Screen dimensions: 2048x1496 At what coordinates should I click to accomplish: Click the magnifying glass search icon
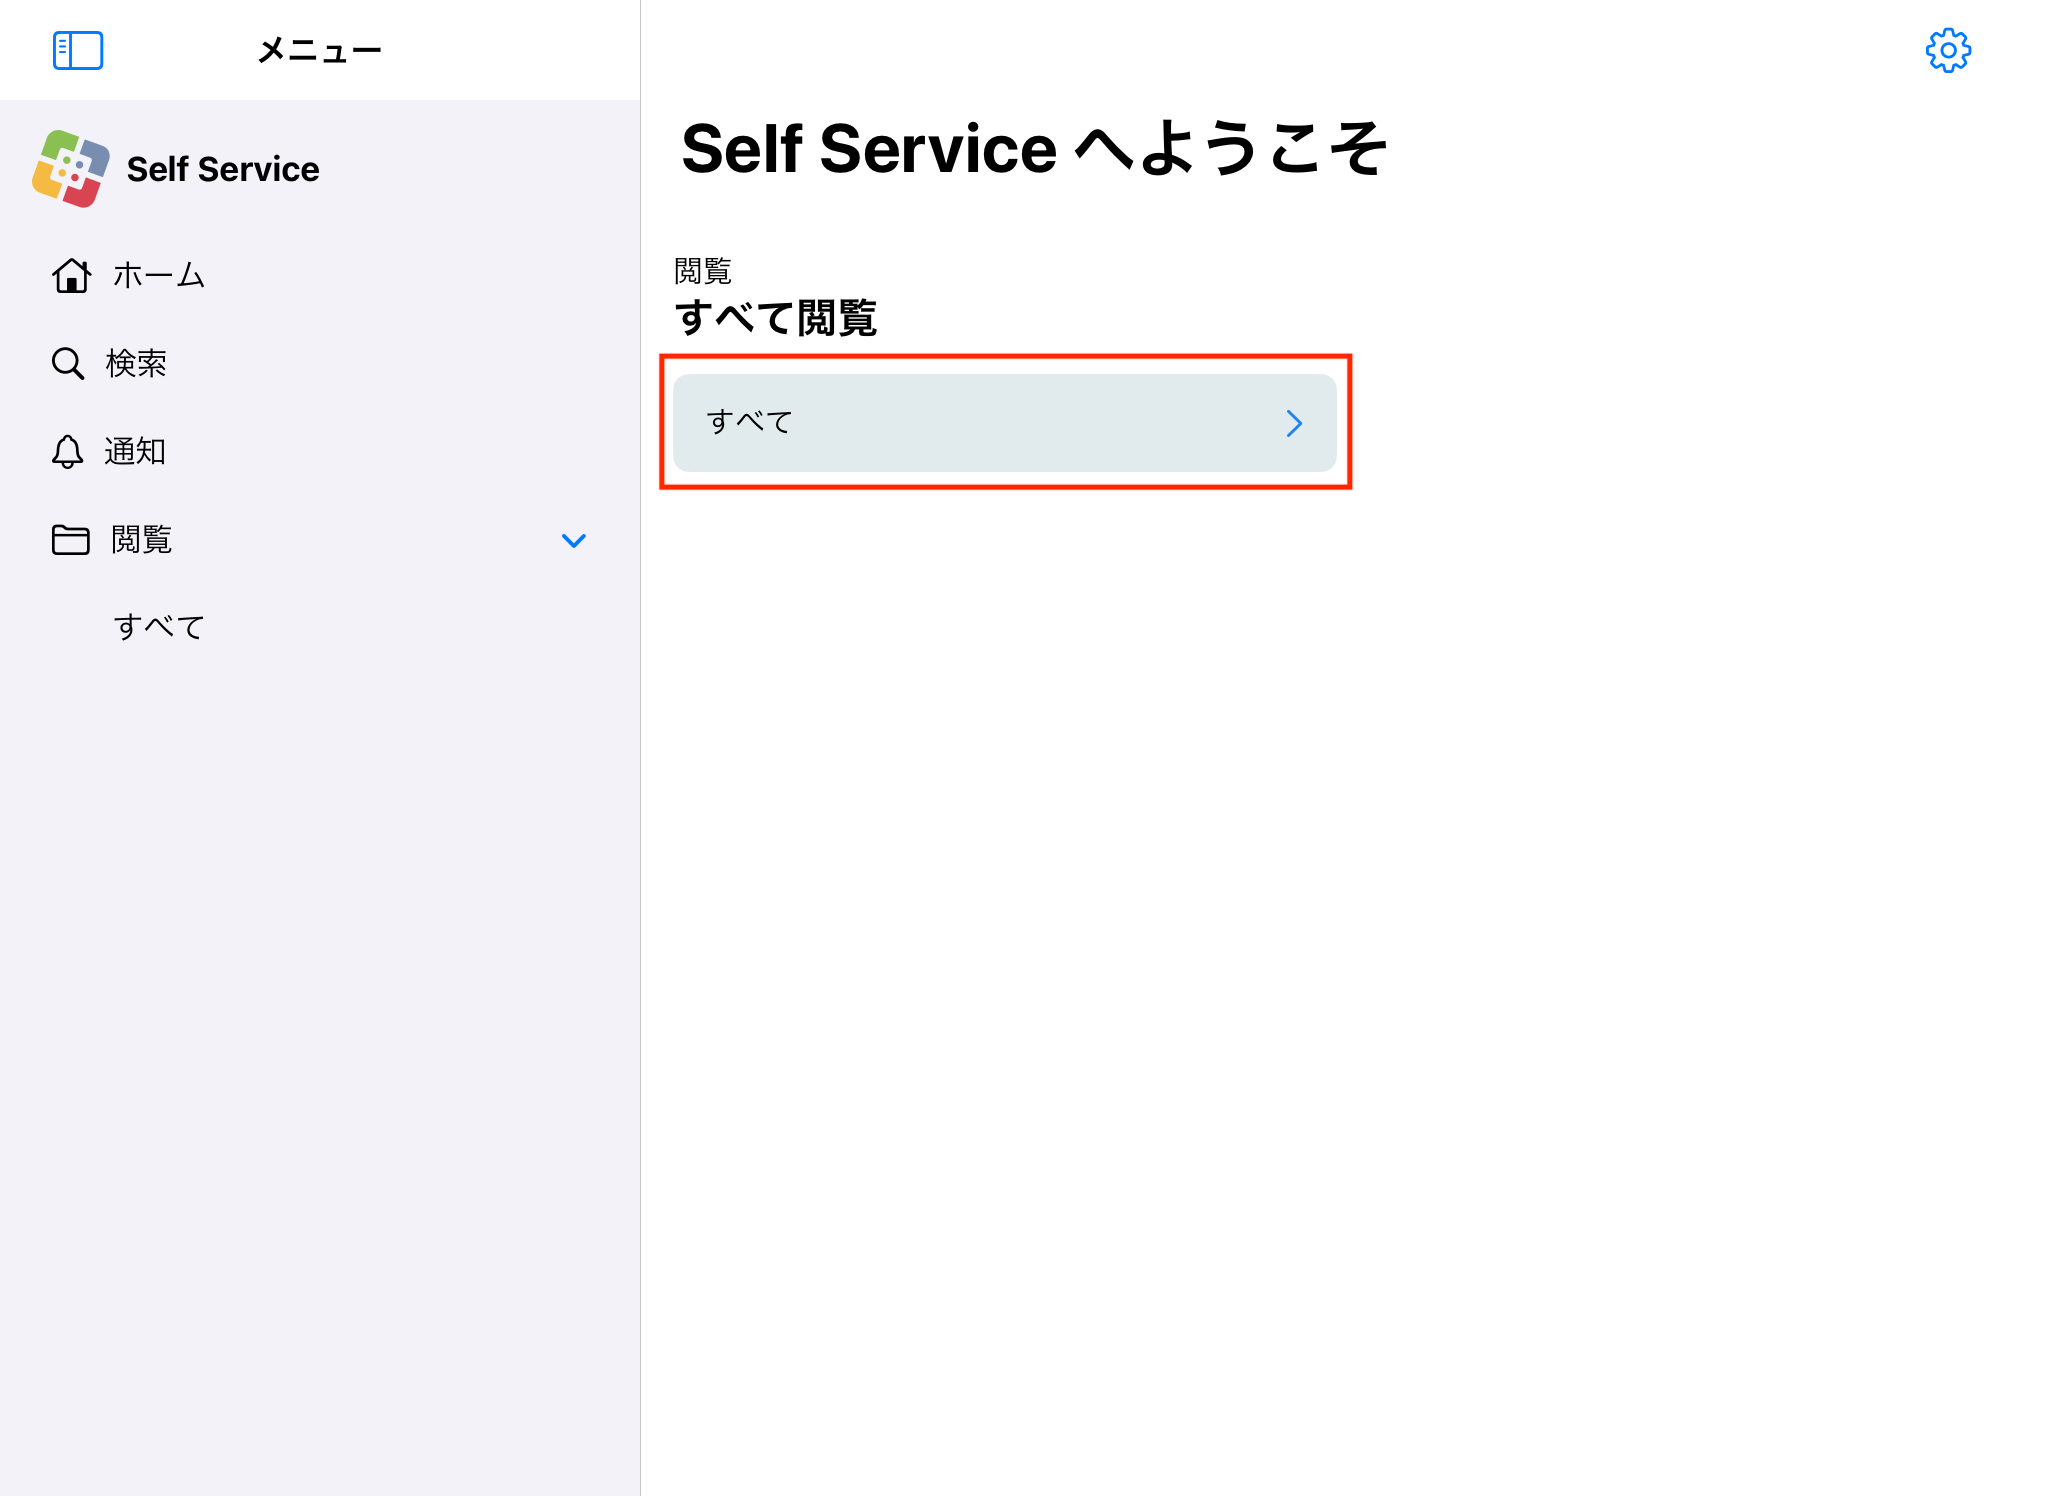tap(68, 363)
